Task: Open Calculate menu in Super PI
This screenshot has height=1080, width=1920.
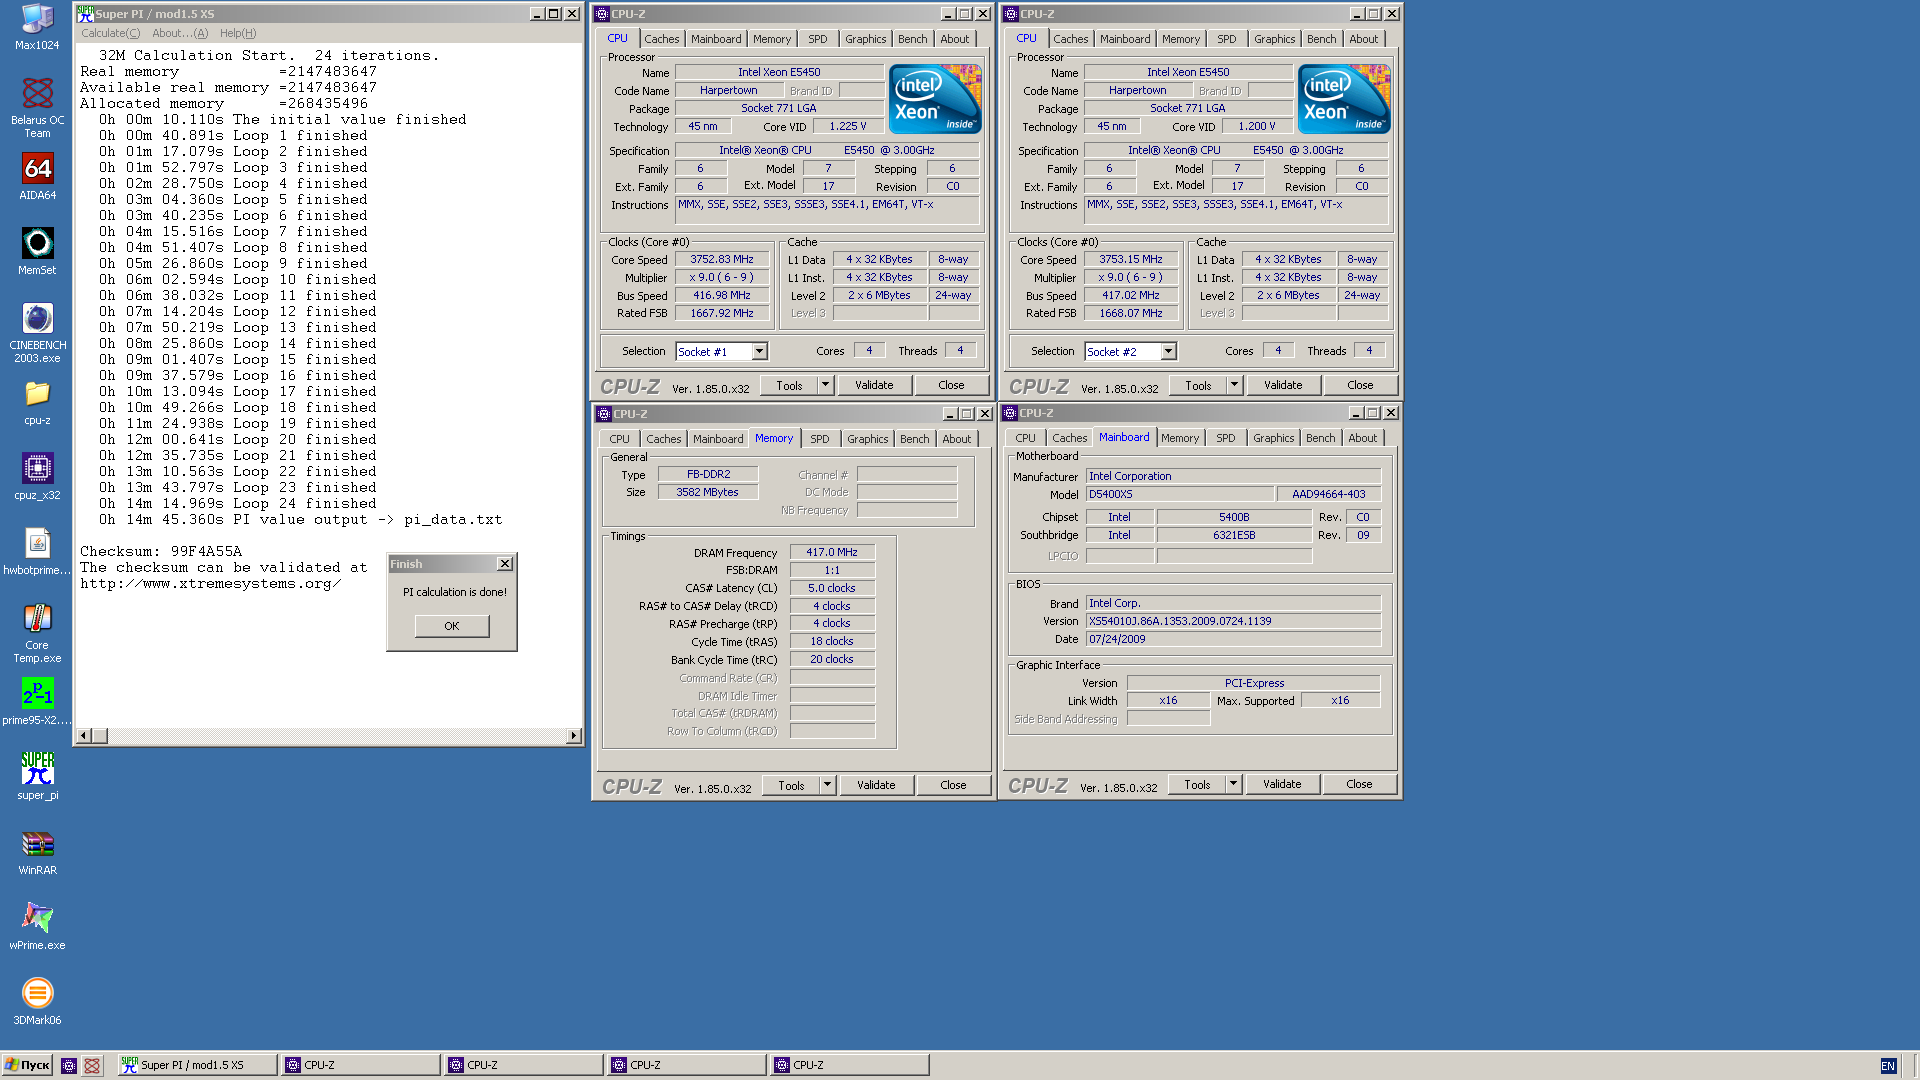Action: pyautogui.click(x=110, y=33)
